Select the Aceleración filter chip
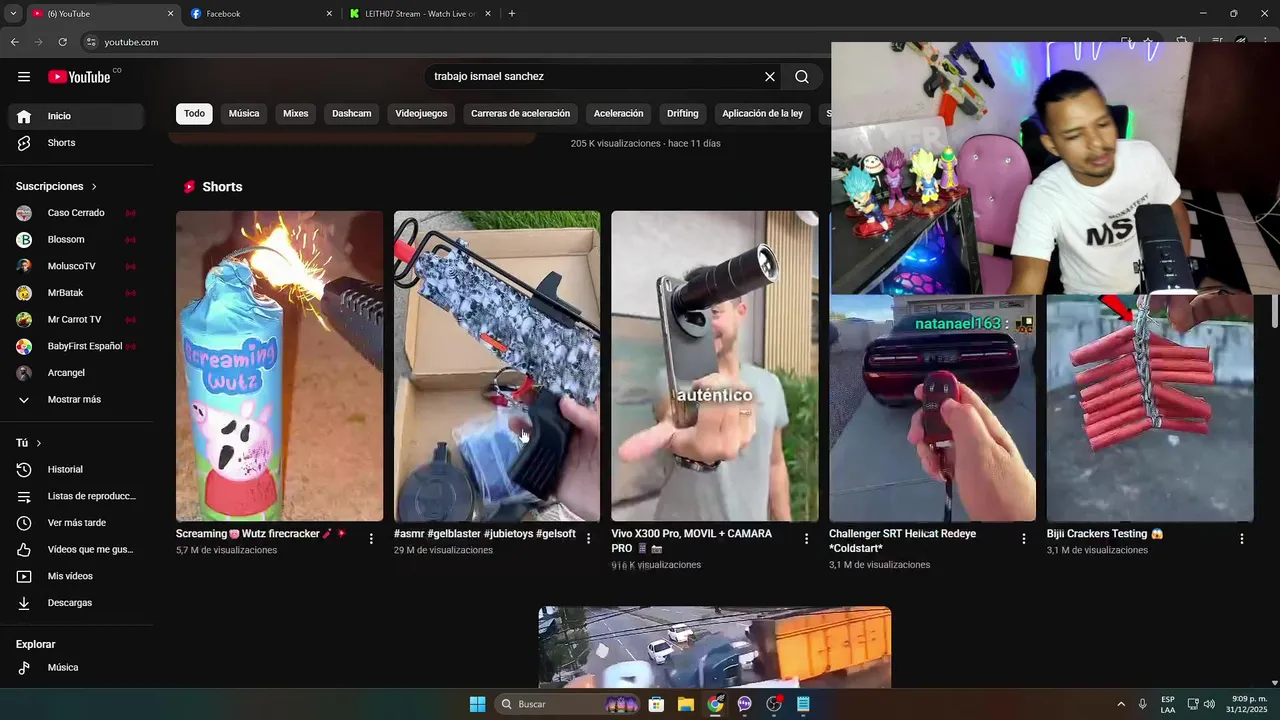Image resolution: width=1280 pixels, height=720 pixels. coord(618,114)
